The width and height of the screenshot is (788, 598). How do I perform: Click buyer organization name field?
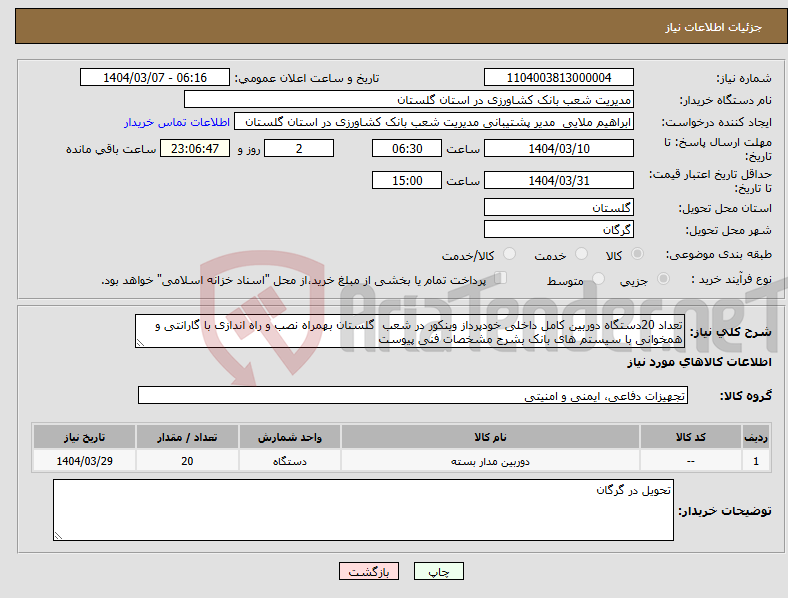(409, 99)
